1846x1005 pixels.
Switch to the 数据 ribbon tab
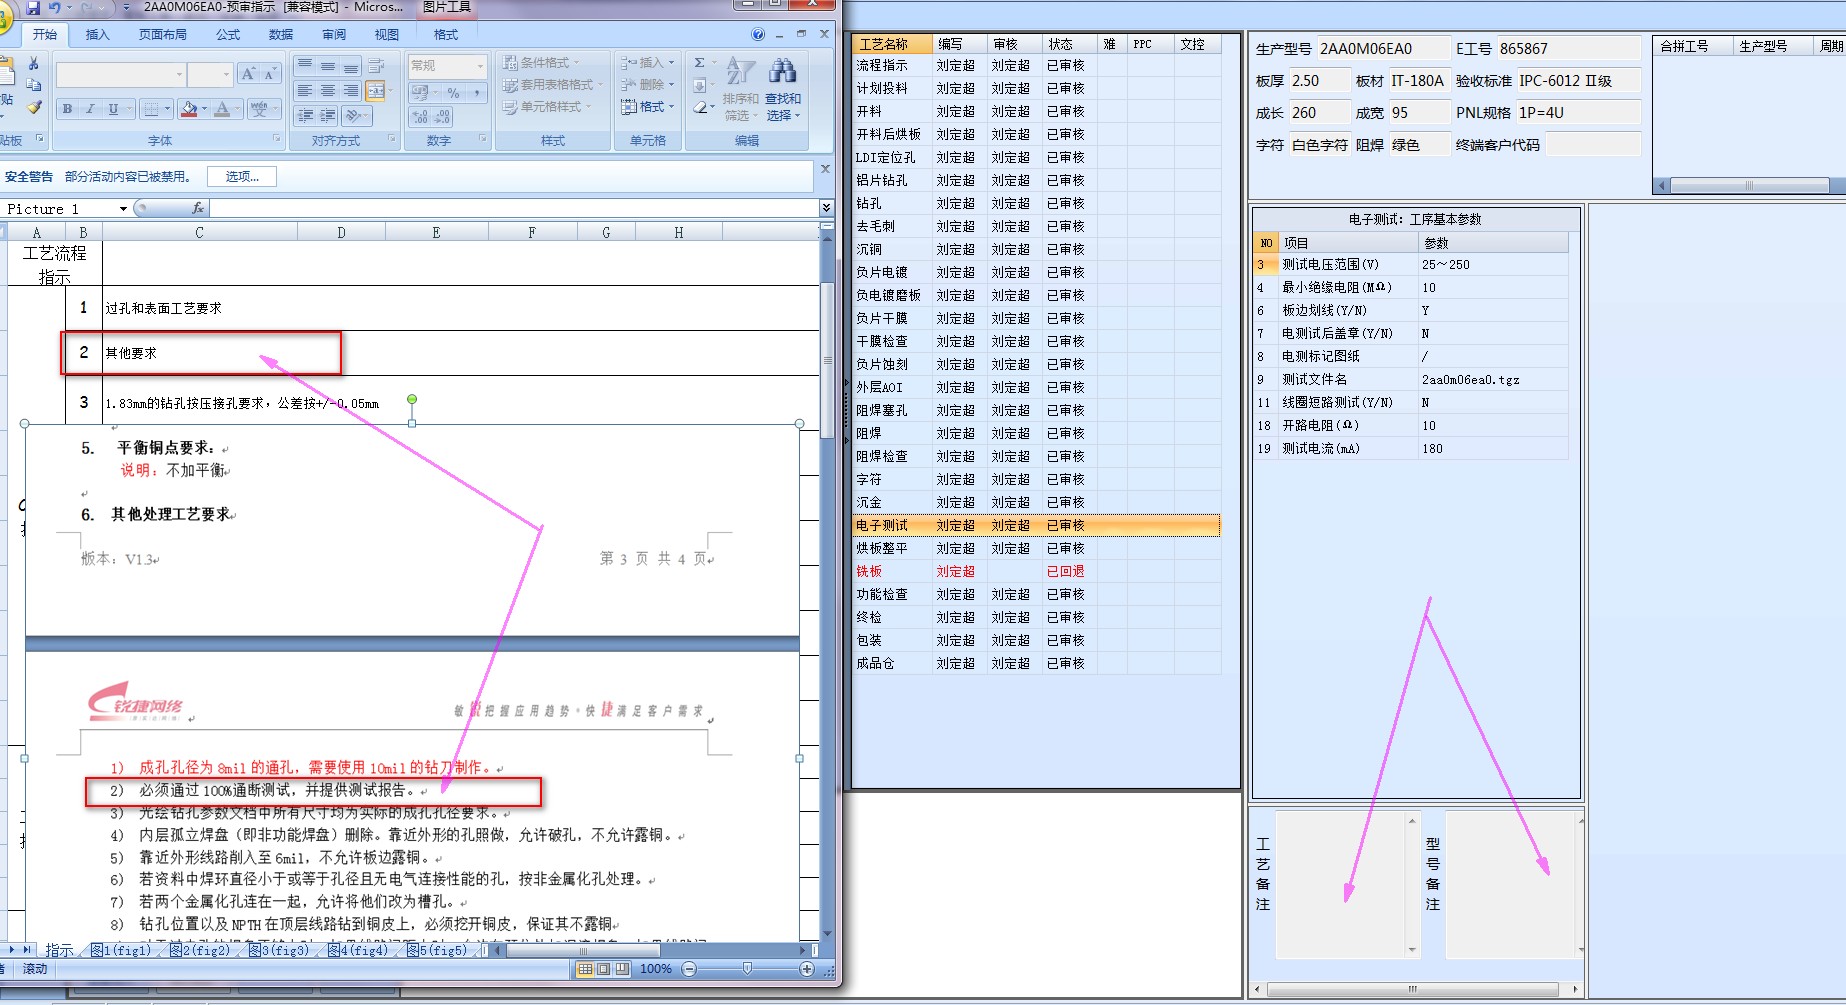[x=281, y=35]
